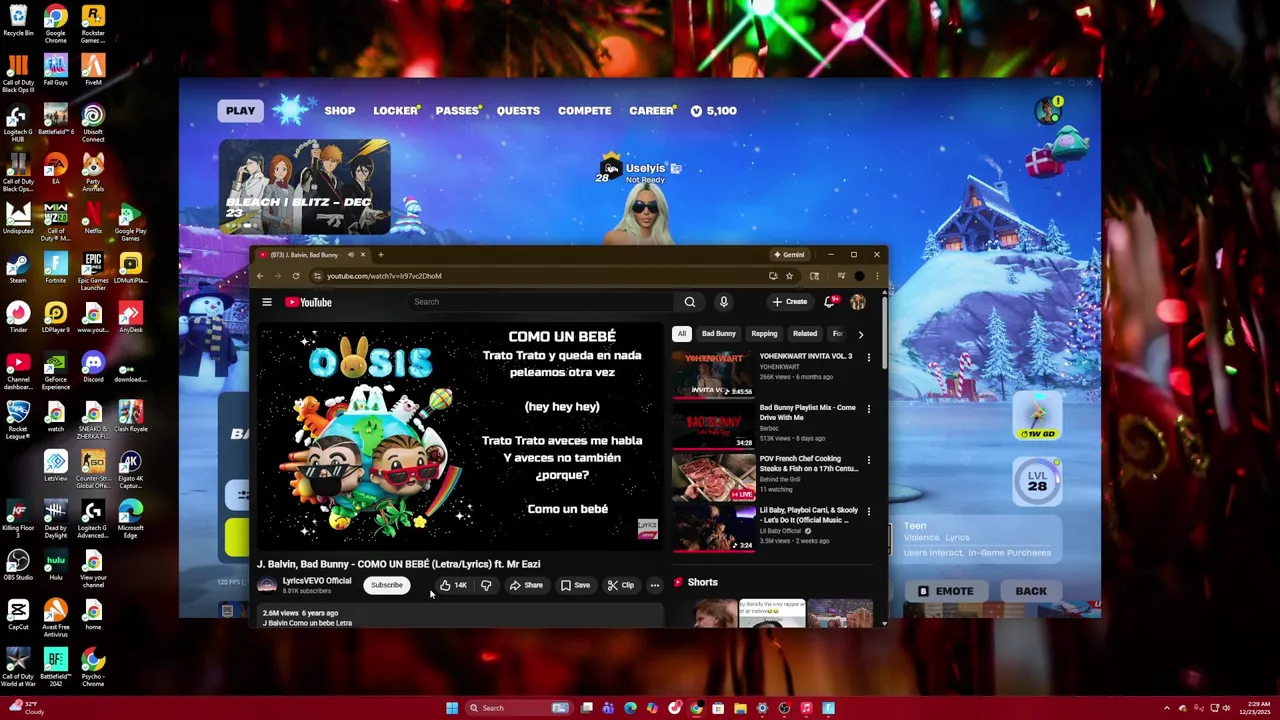Open the YouTube account avatar menu
1280x720 pixels.
click(858, 302)
